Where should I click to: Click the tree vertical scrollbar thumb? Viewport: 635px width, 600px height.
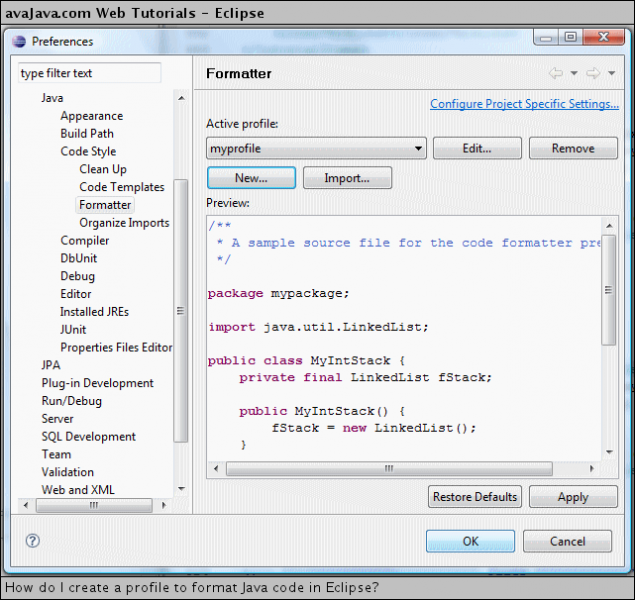pos(181,311)
